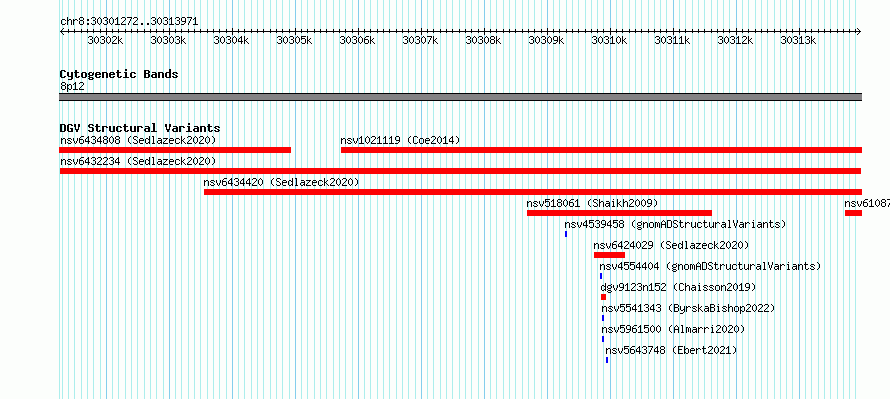Screen dimensions: 890x399
Task: Click the 30306k ruler tick label
Action: click(357, 40)
